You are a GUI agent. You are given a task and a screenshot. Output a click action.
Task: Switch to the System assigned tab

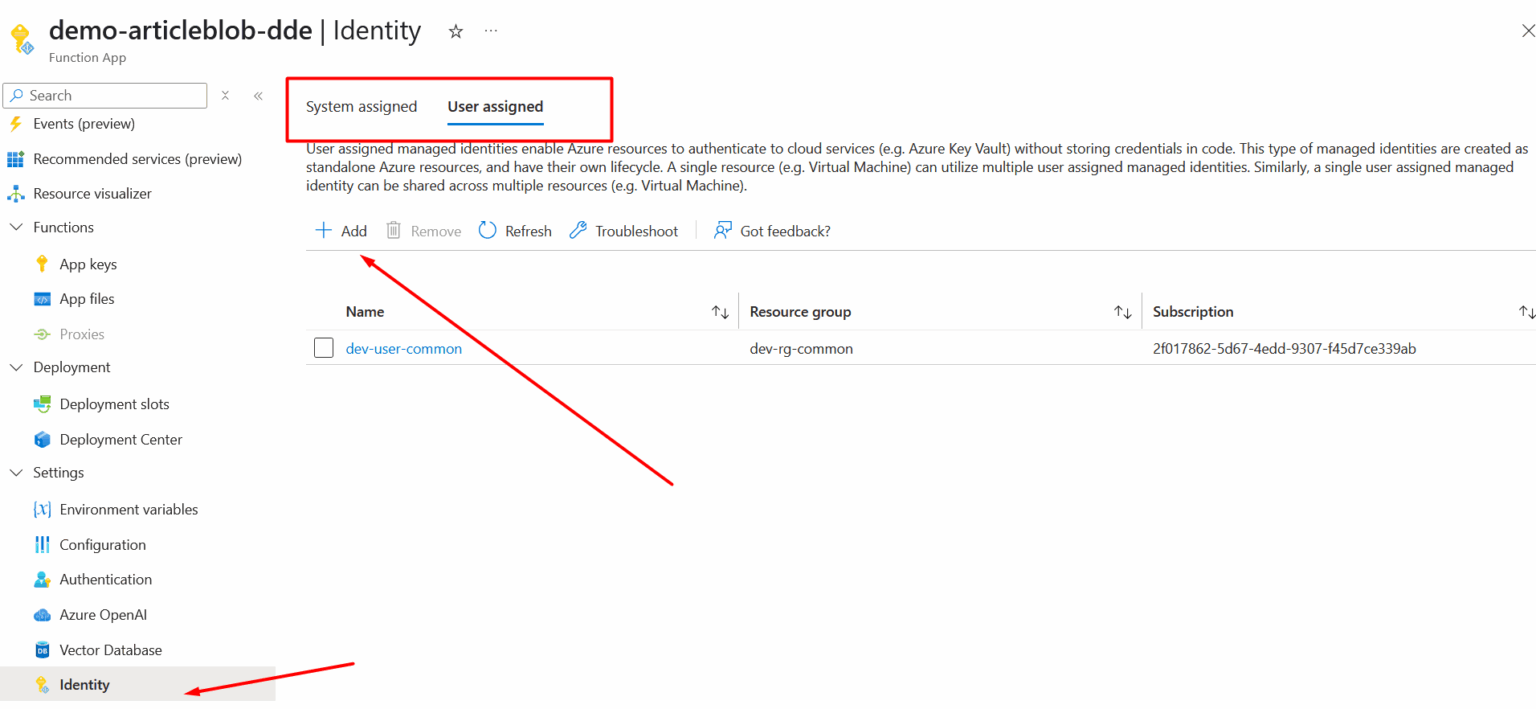point(361,106)
